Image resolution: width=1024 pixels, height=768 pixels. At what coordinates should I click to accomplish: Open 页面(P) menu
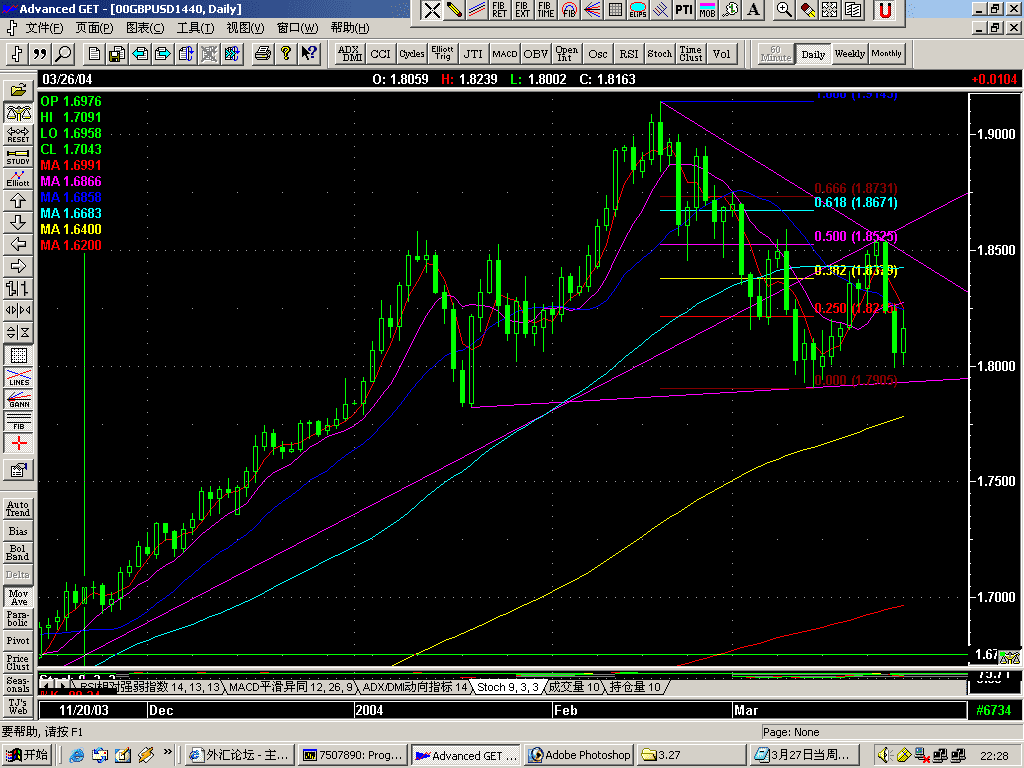(94, 28)
